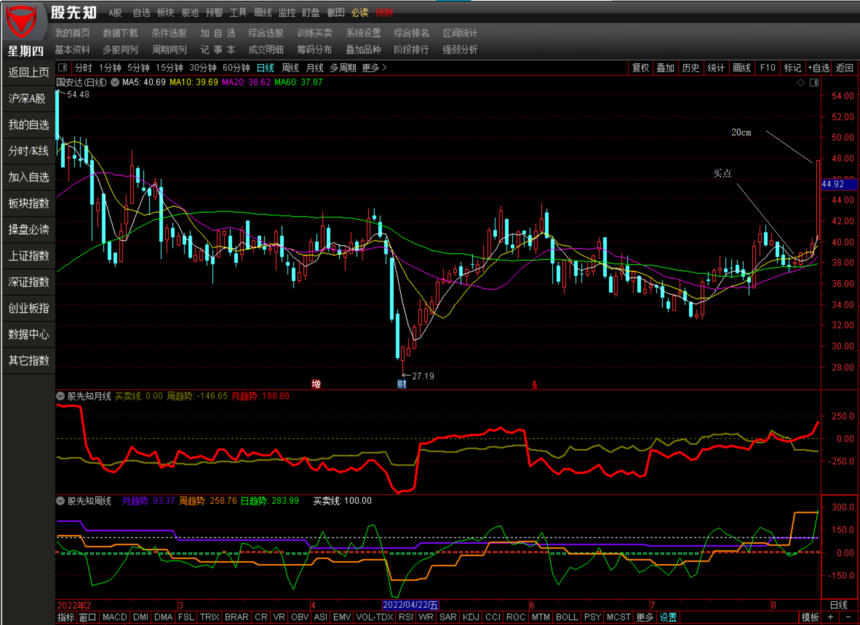
Task: Toggle the left panel icon beside 分时
Action: tap(63, 67)
